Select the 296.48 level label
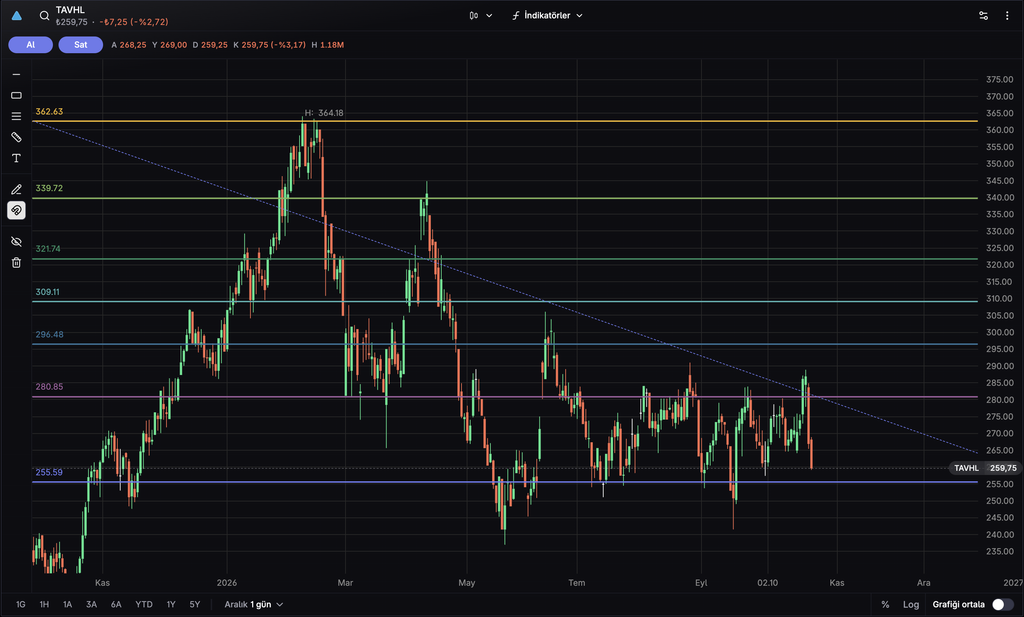This screenshot has width=1024, height=617. 49,334
